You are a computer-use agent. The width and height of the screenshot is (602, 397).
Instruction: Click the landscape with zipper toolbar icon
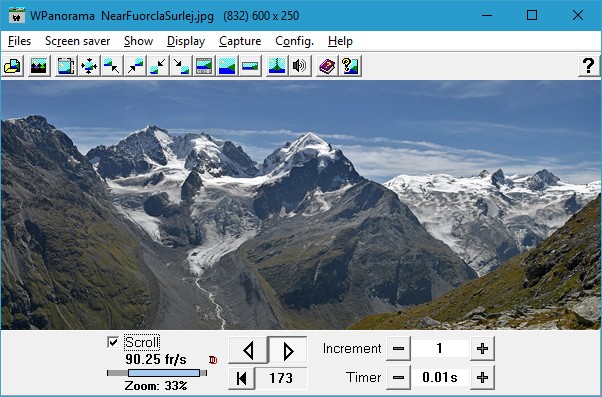(x=277, y=66)
